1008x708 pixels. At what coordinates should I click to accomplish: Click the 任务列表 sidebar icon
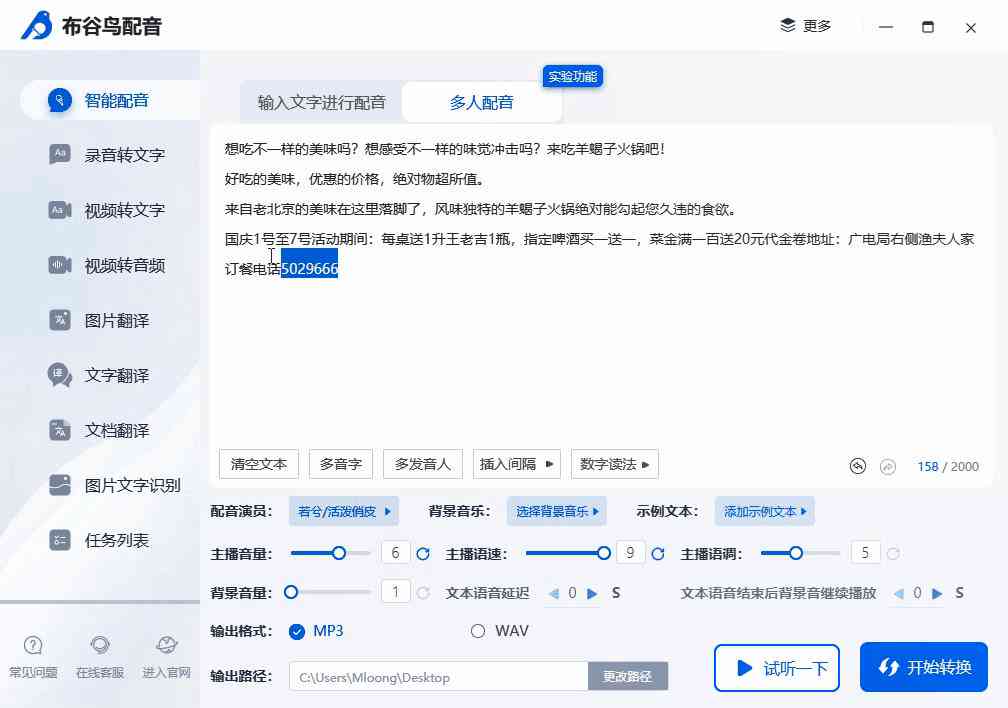point(60,540)
